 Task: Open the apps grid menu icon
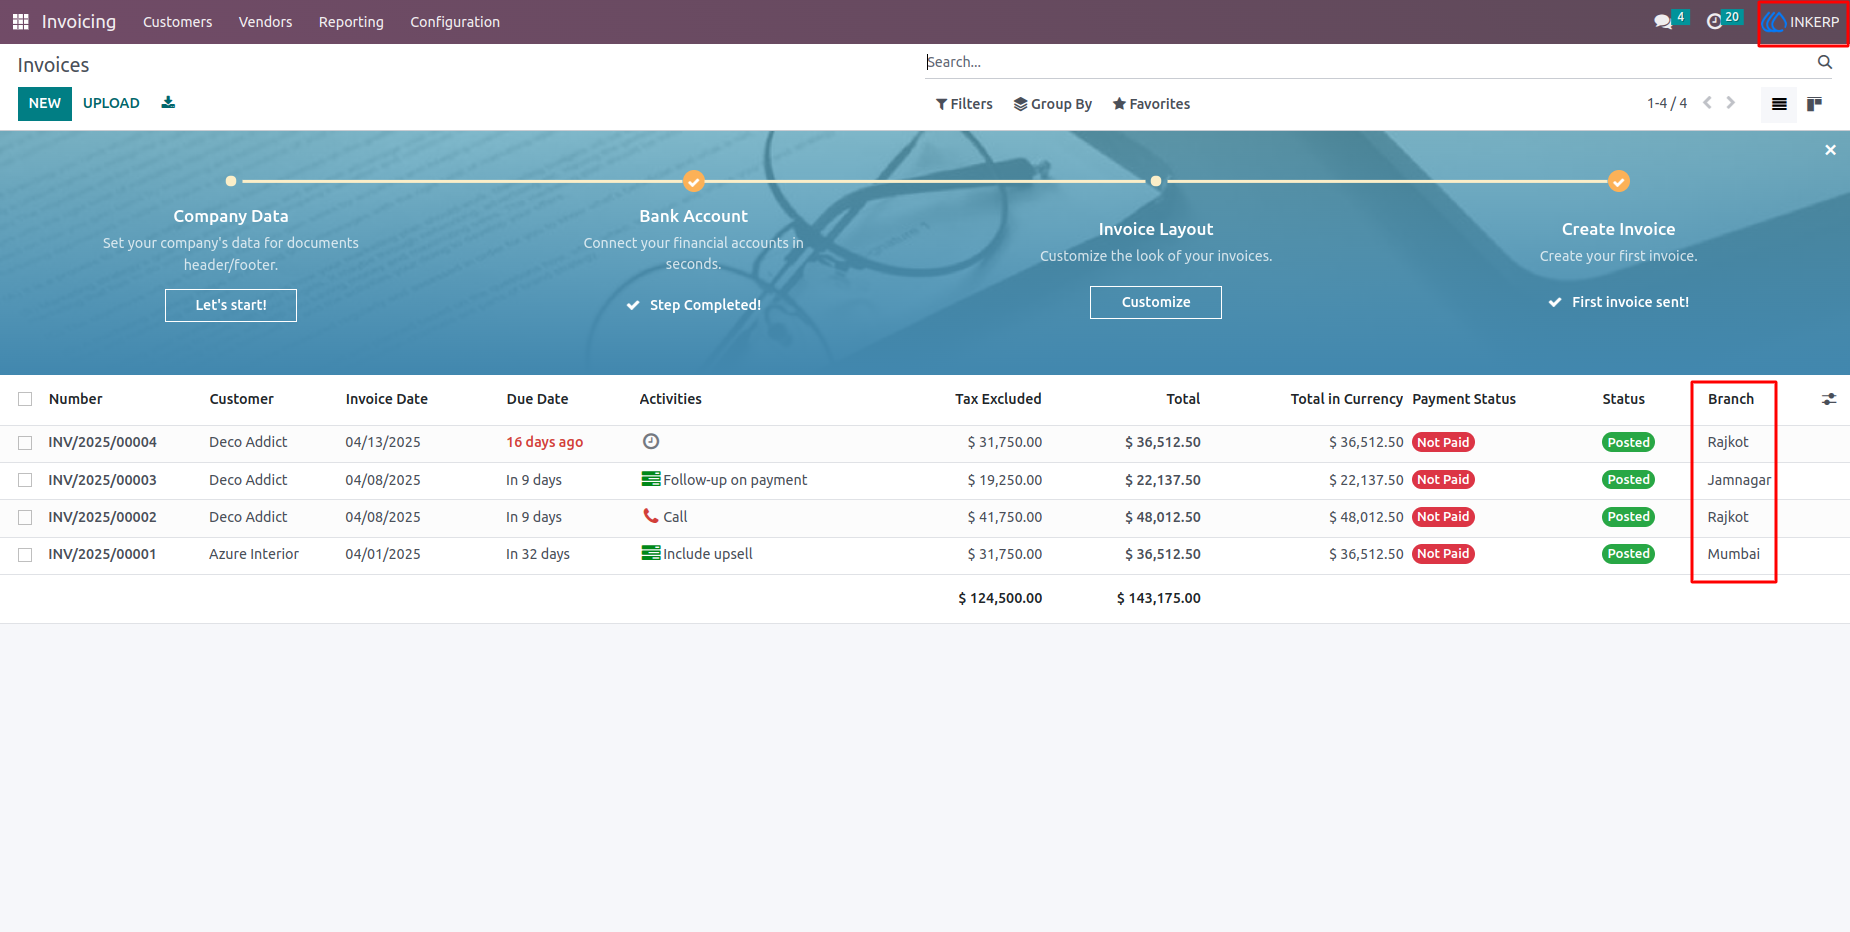tap(20, 21)
